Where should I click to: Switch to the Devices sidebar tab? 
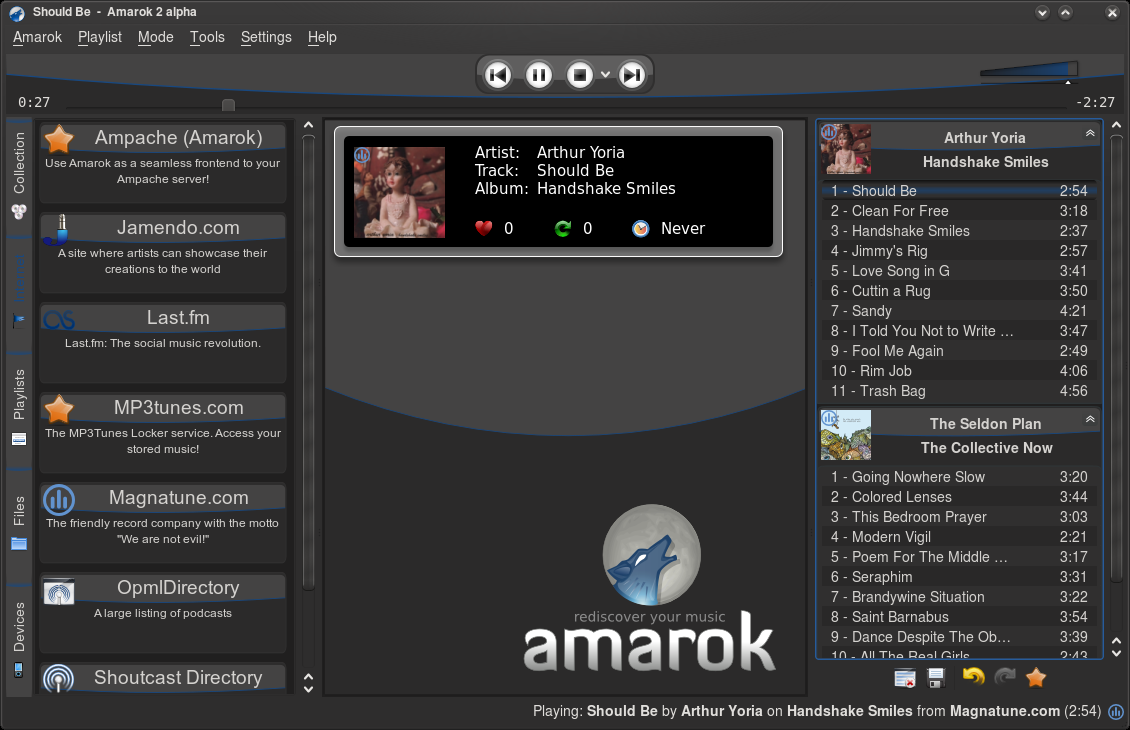(x=19, y=640)
